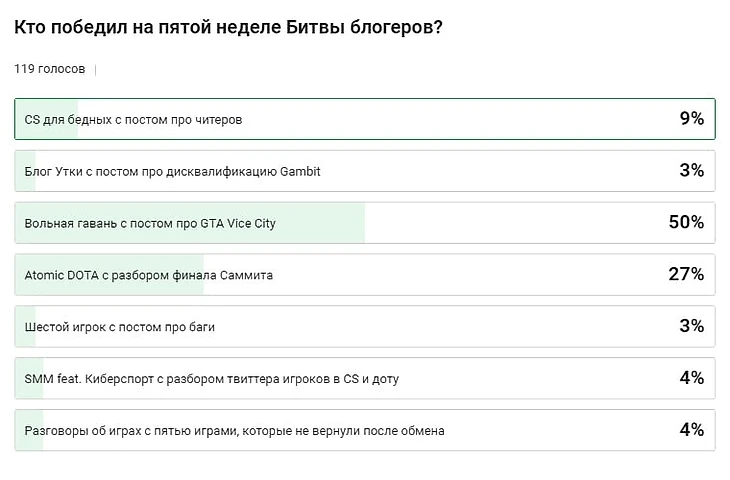The width and height of the screenshot is (730, 480).
Task: Click the 3% result next to Шестой игрок
Action: pyautogui.click(x=692, y=326)
